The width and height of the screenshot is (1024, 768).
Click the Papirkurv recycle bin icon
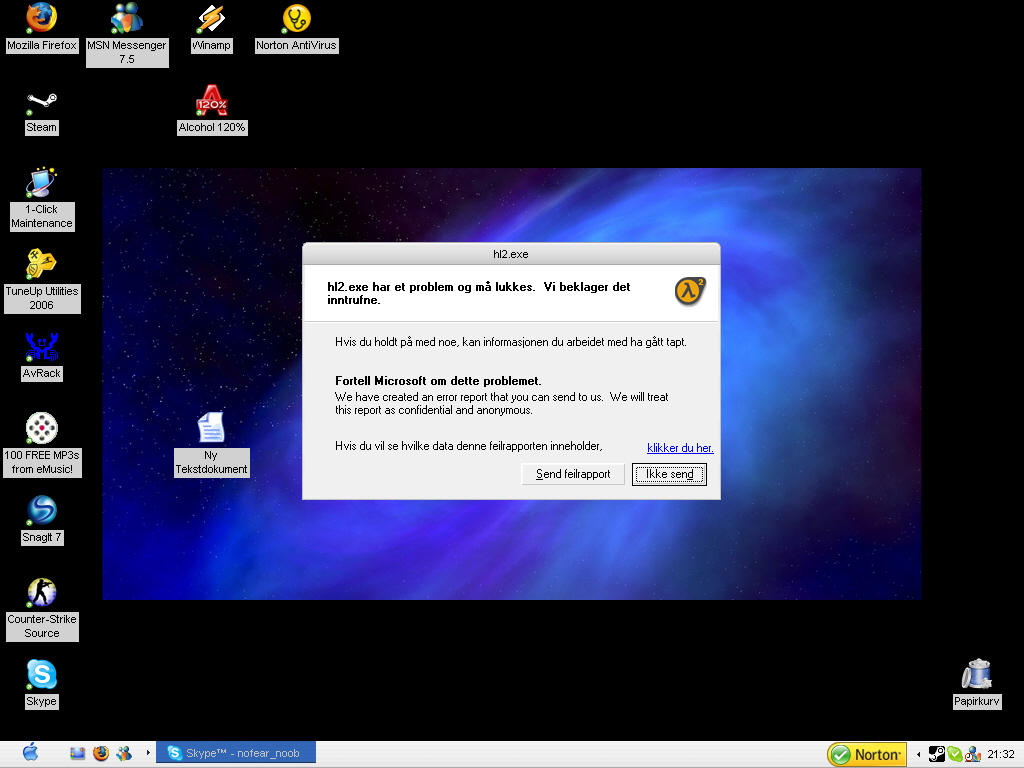point(976,684)
